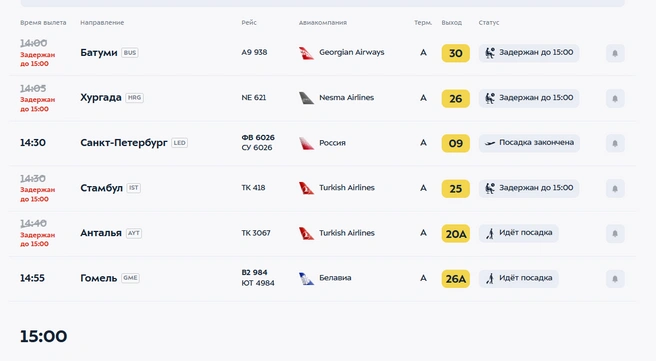Enable the bell alert for the Saint Petersburg flight
The image size is (656, 361).
(615, 143)
